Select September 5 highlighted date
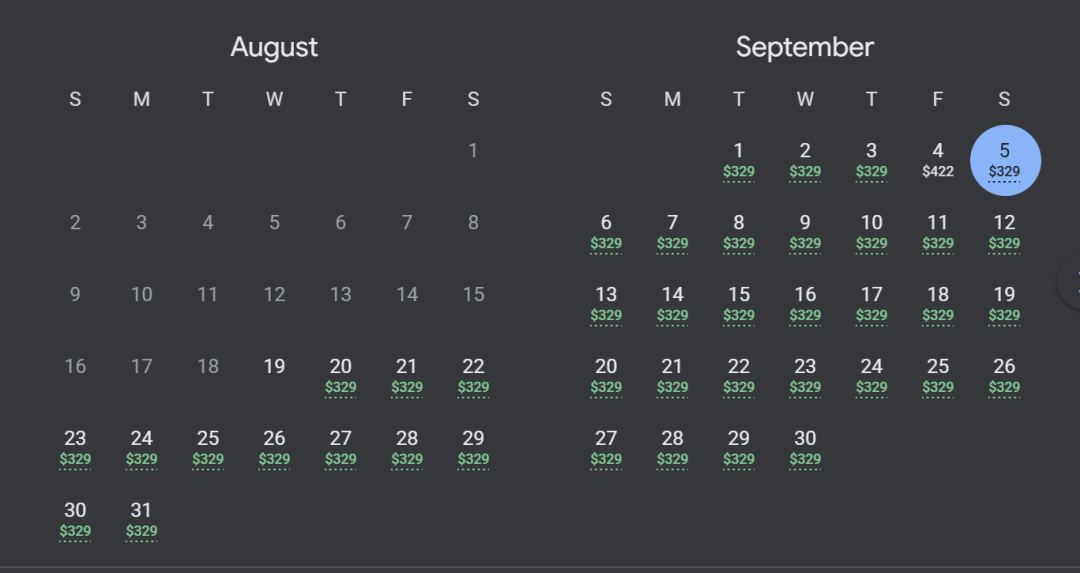The height and width of the screenshot is (573, 1080). pyautogui.click(x=1004, y=160)
